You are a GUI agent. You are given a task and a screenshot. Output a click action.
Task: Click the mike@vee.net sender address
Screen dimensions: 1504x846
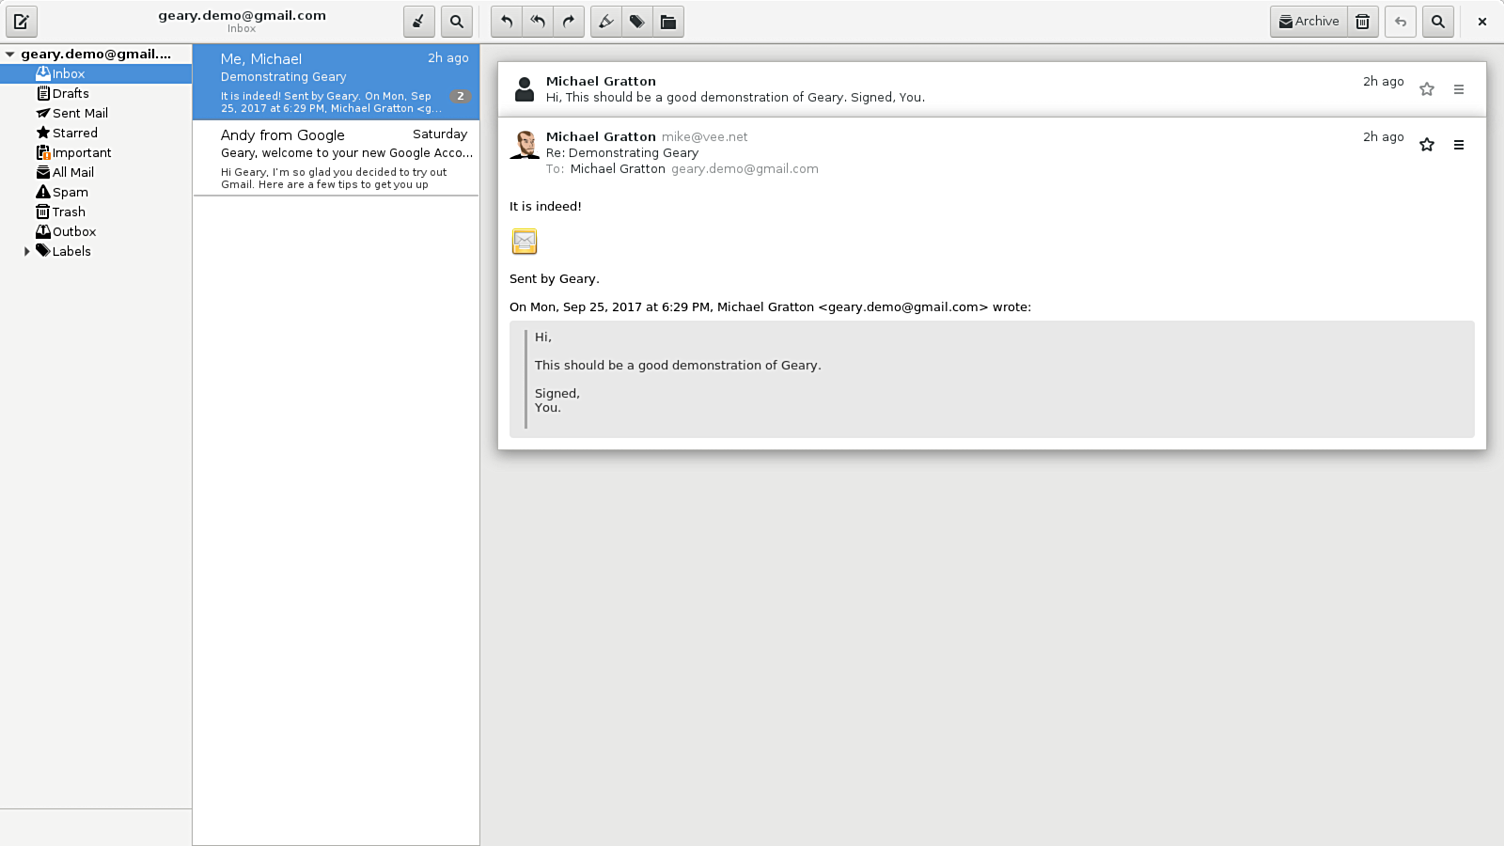[x=704, y=137]
